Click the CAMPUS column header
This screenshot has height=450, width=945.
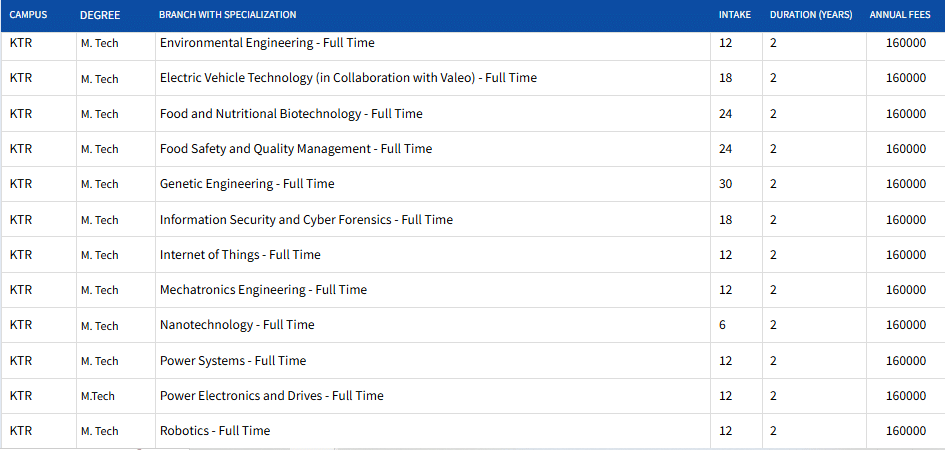point(28,15)
